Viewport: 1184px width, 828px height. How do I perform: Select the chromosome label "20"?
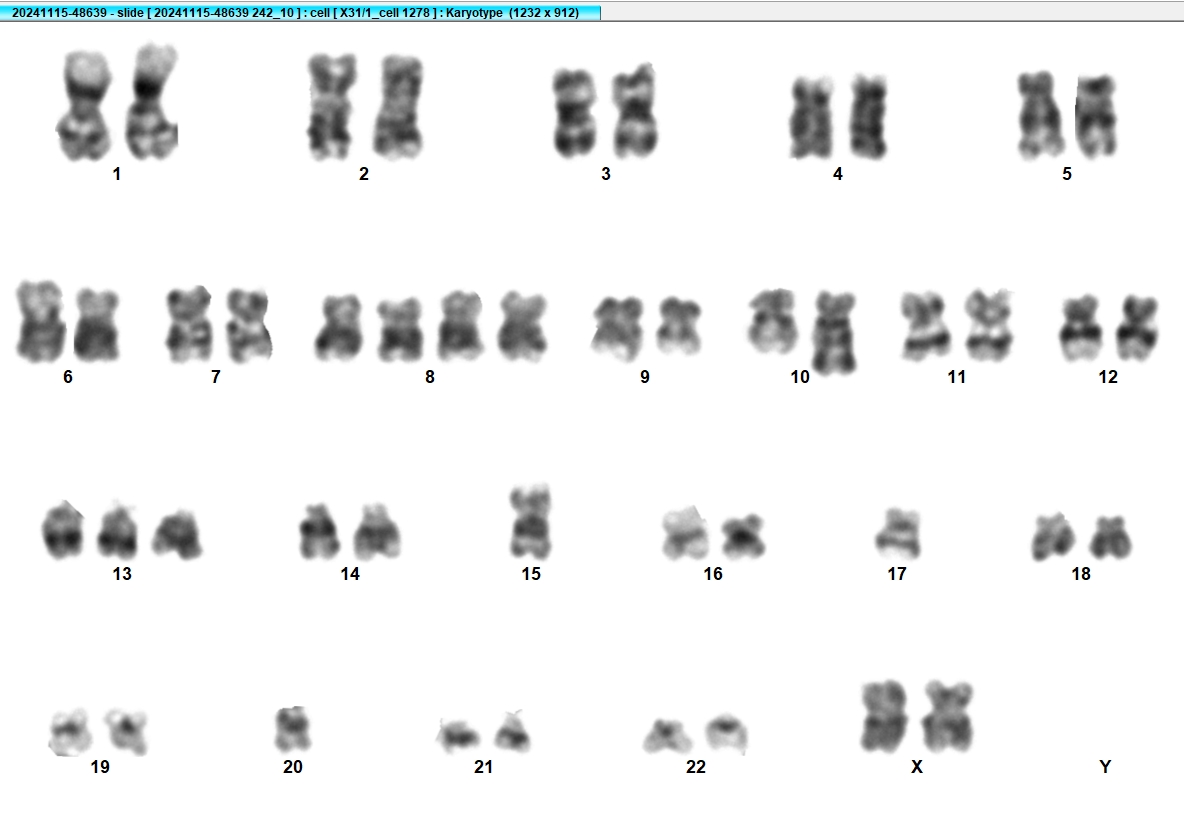(x=293, y=767)
